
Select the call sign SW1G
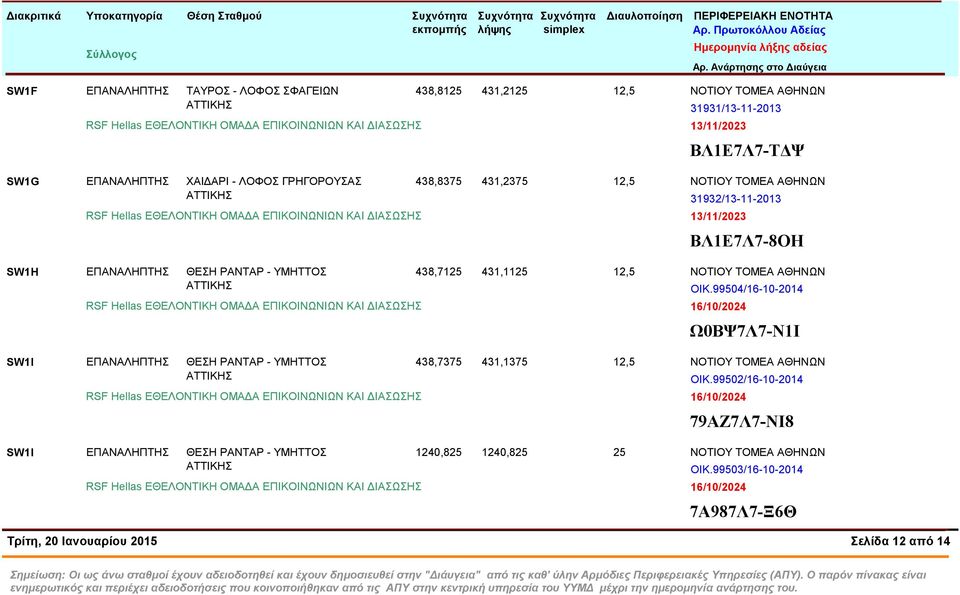[23, 182]
